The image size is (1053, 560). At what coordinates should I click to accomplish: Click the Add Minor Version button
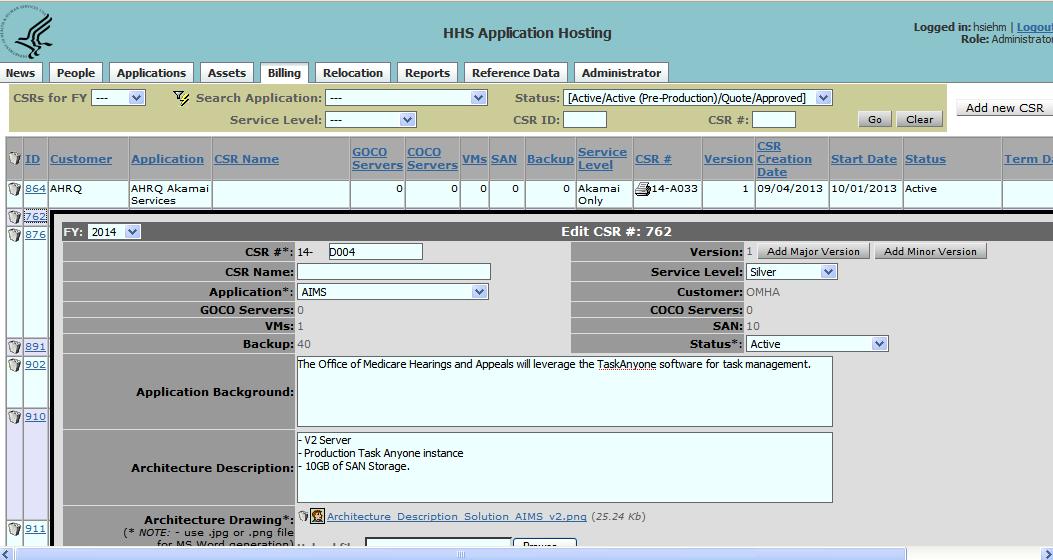(x=930, y=252)
